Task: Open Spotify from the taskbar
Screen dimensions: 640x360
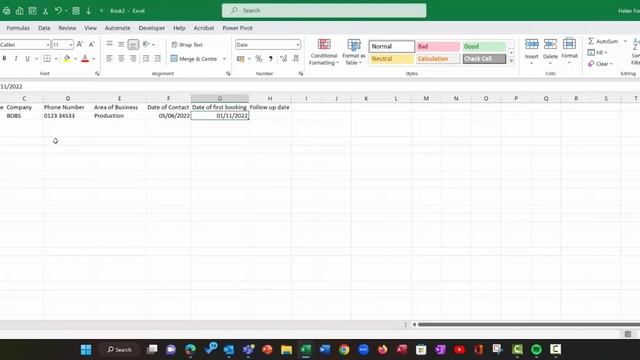Action: coord(536,349)
